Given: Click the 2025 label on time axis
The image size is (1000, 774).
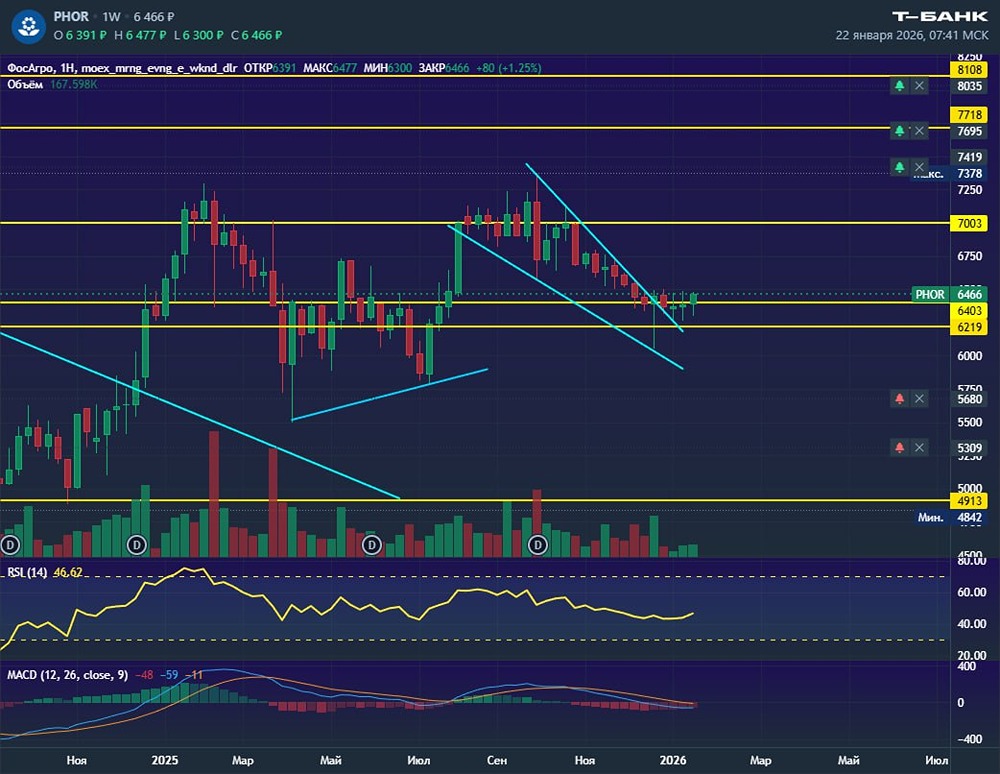Looking at the screenshot, I should (x=165, y=760).
